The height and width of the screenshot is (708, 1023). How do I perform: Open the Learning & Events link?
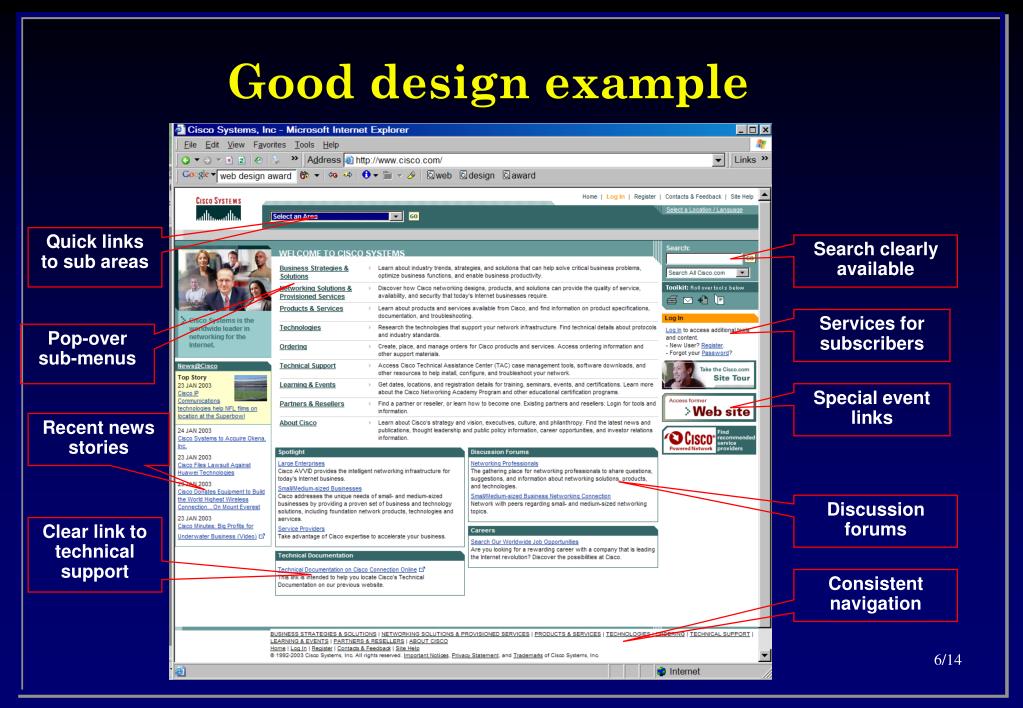pyautogui.click(x=307, y=384)
